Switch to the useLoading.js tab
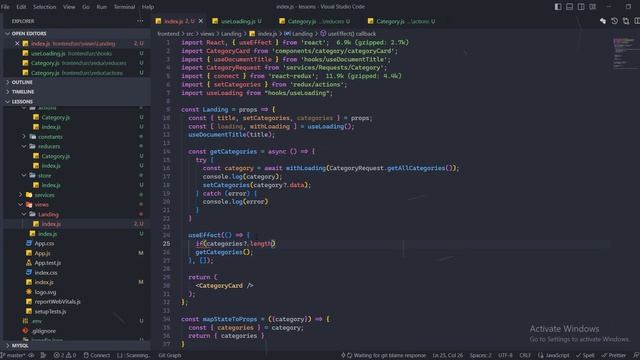The image size is (640, 360). coord(238,21)
